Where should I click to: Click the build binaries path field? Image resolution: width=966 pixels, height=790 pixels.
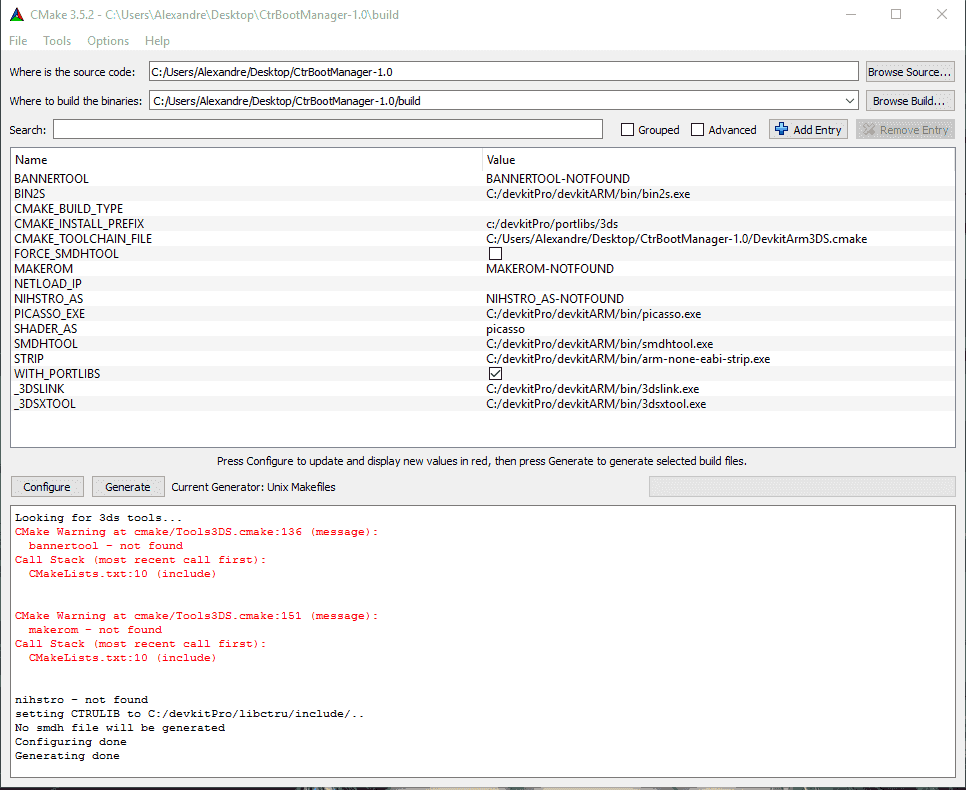point(503,100)
